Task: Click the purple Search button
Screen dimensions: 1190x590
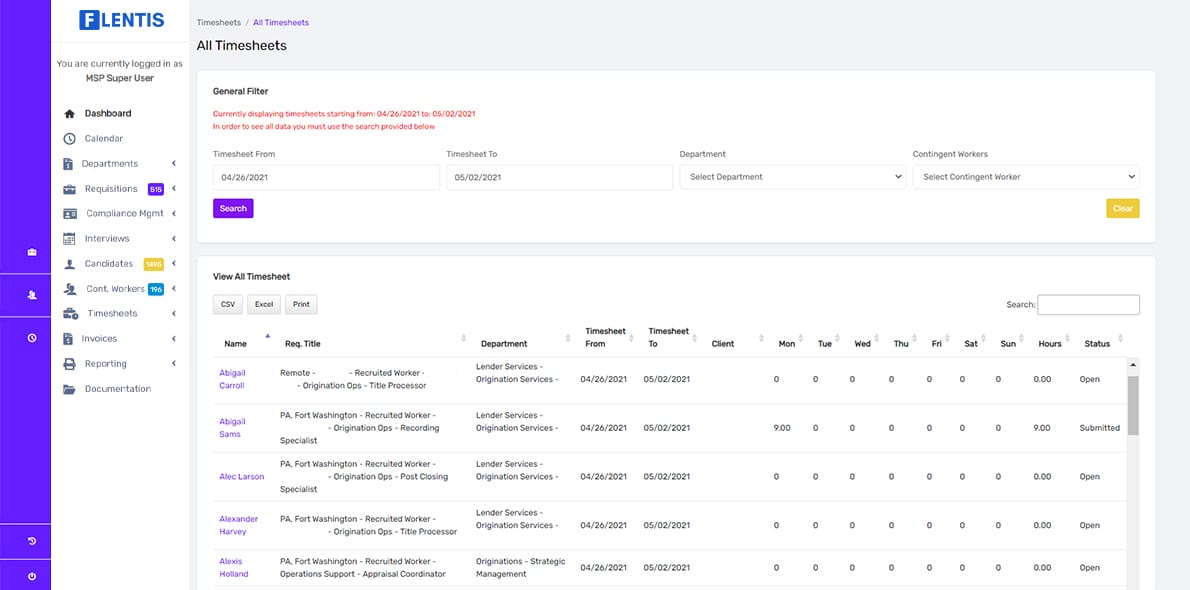Action: point(233,208)
